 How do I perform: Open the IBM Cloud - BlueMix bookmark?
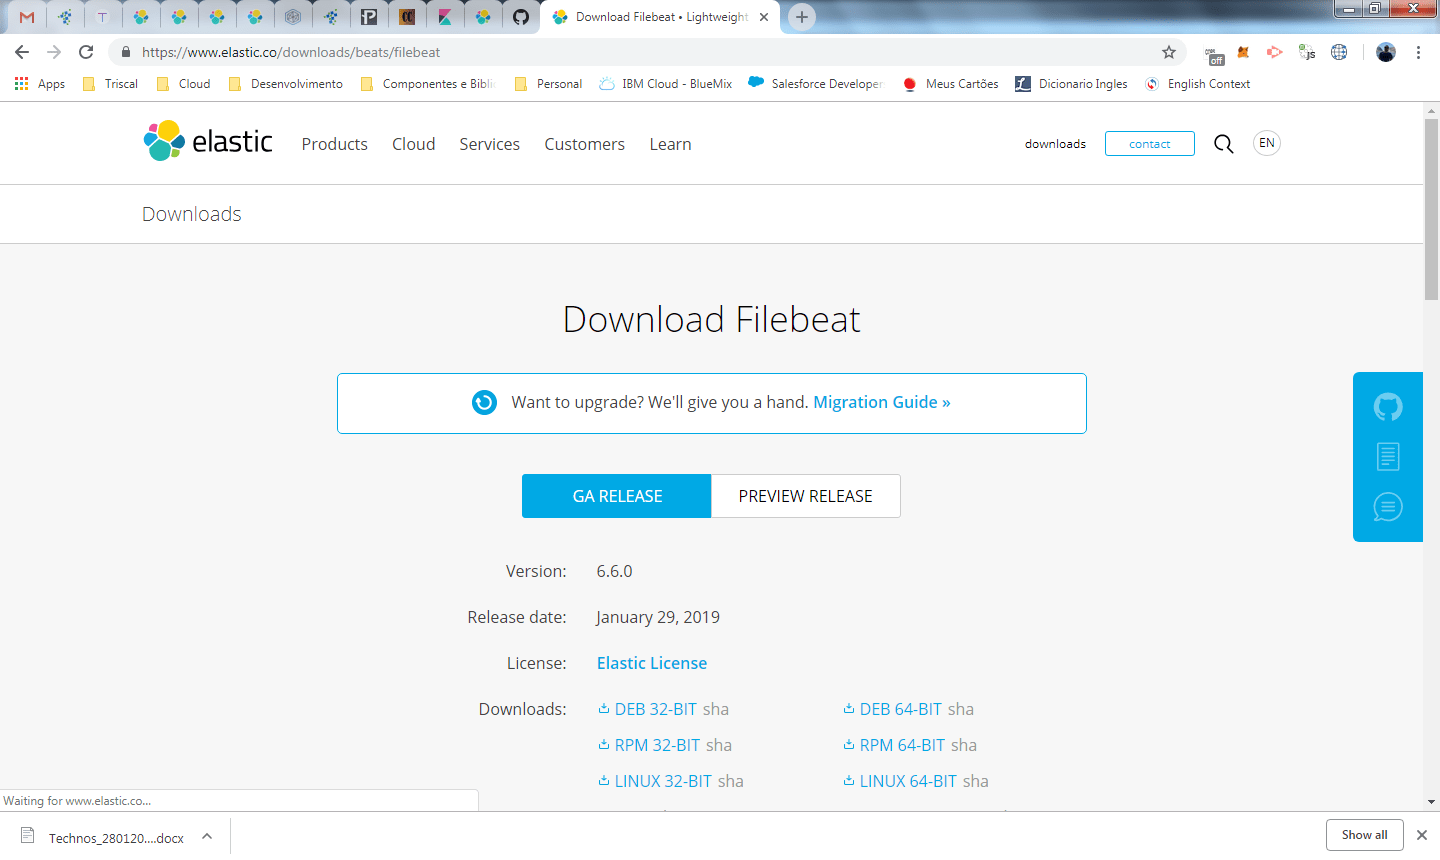(x=666, y=84)
